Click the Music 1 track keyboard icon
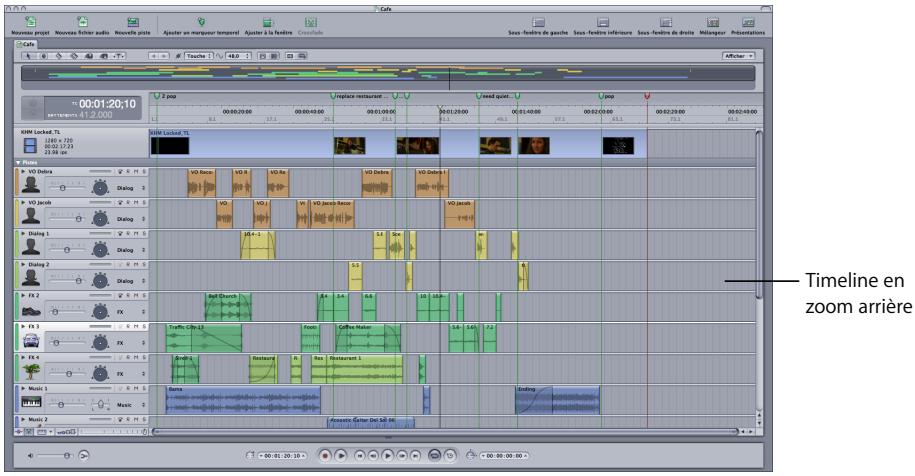This screenshot has width=915, height=476. 31,402
